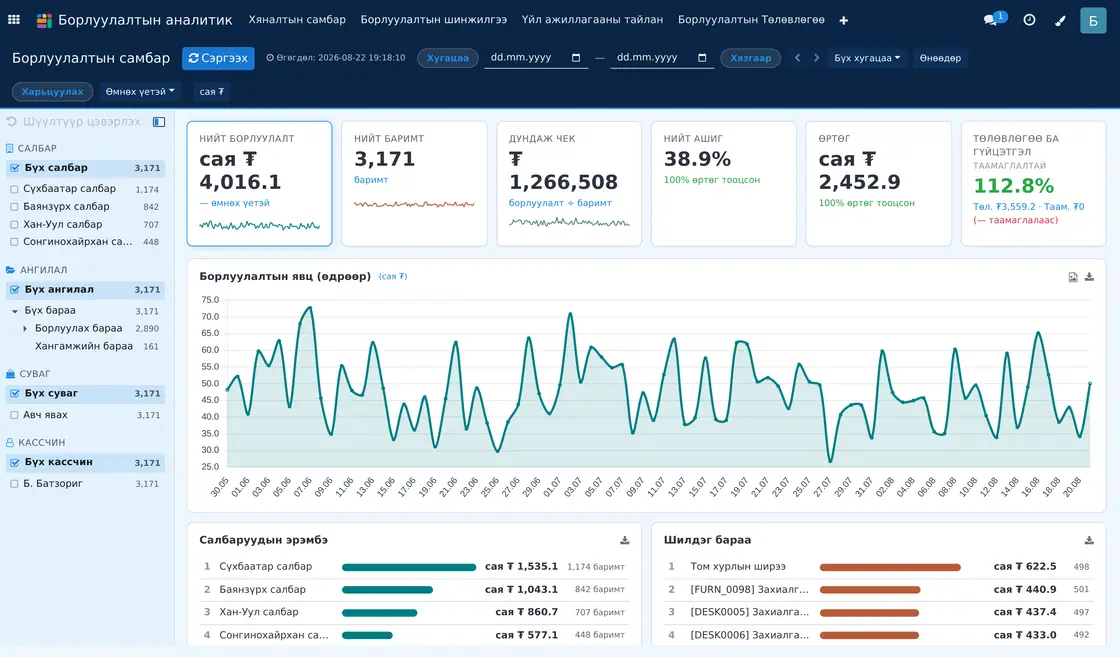Open Өмнөх үетэй comparison dropdown
The image size is (1120, 657).
click(139, 91)
